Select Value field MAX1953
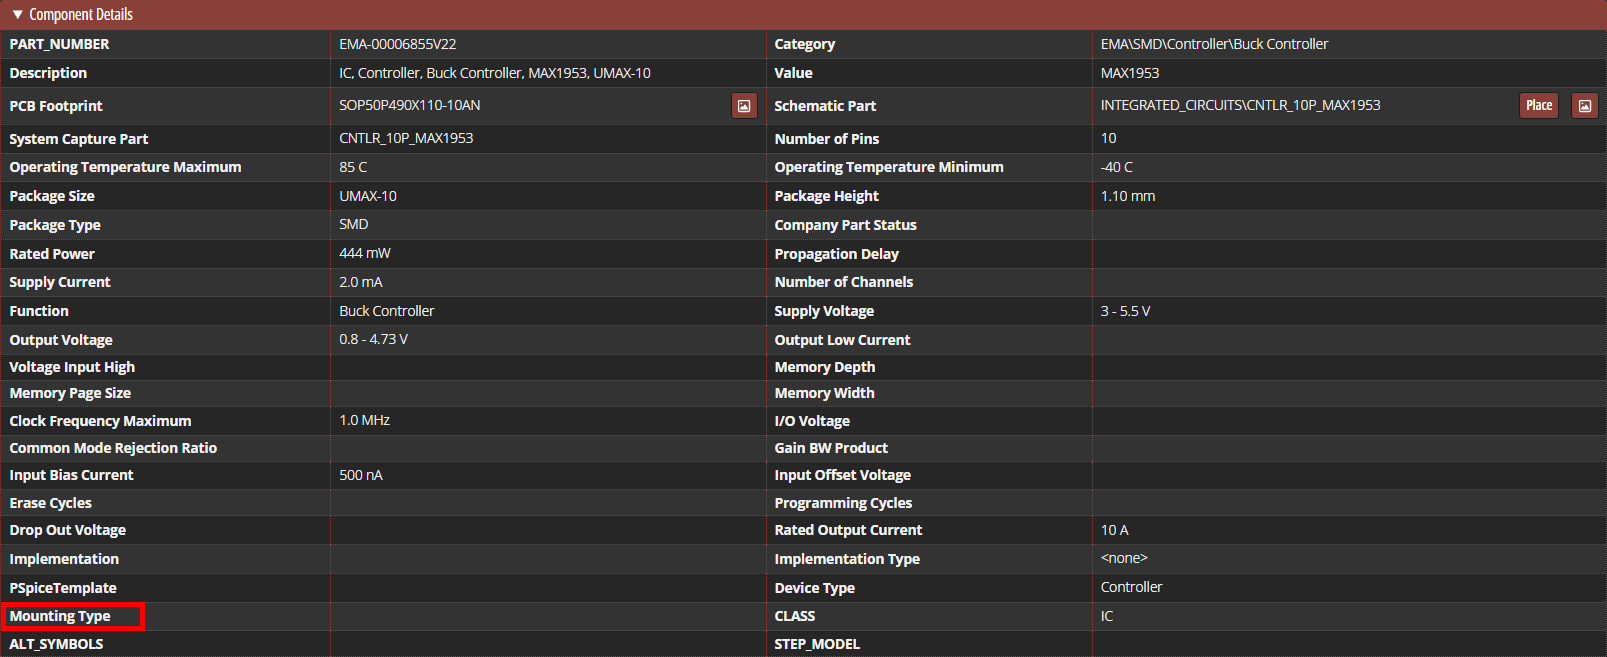The height and width of the screenshot is (657, 1607). click(x=1130, y=73)
